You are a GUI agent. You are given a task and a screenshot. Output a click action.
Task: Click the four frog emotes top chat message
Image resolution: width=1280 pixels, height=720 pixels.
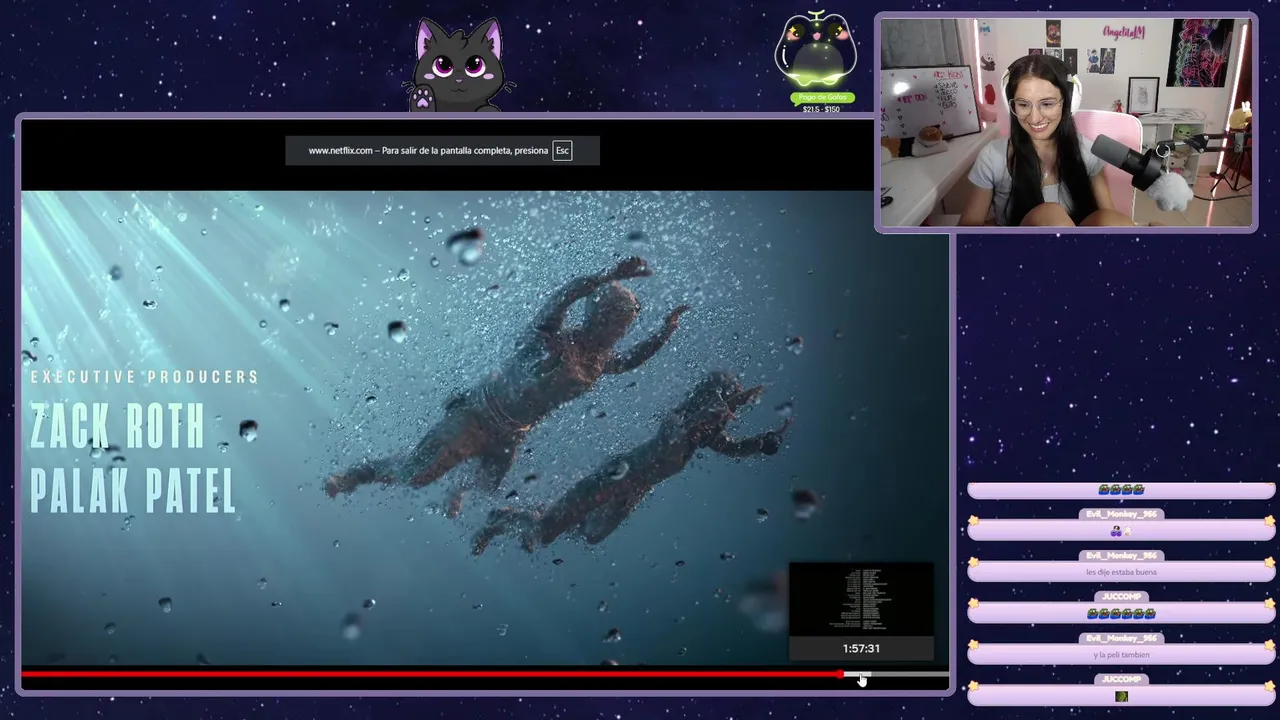point(1121,489)
